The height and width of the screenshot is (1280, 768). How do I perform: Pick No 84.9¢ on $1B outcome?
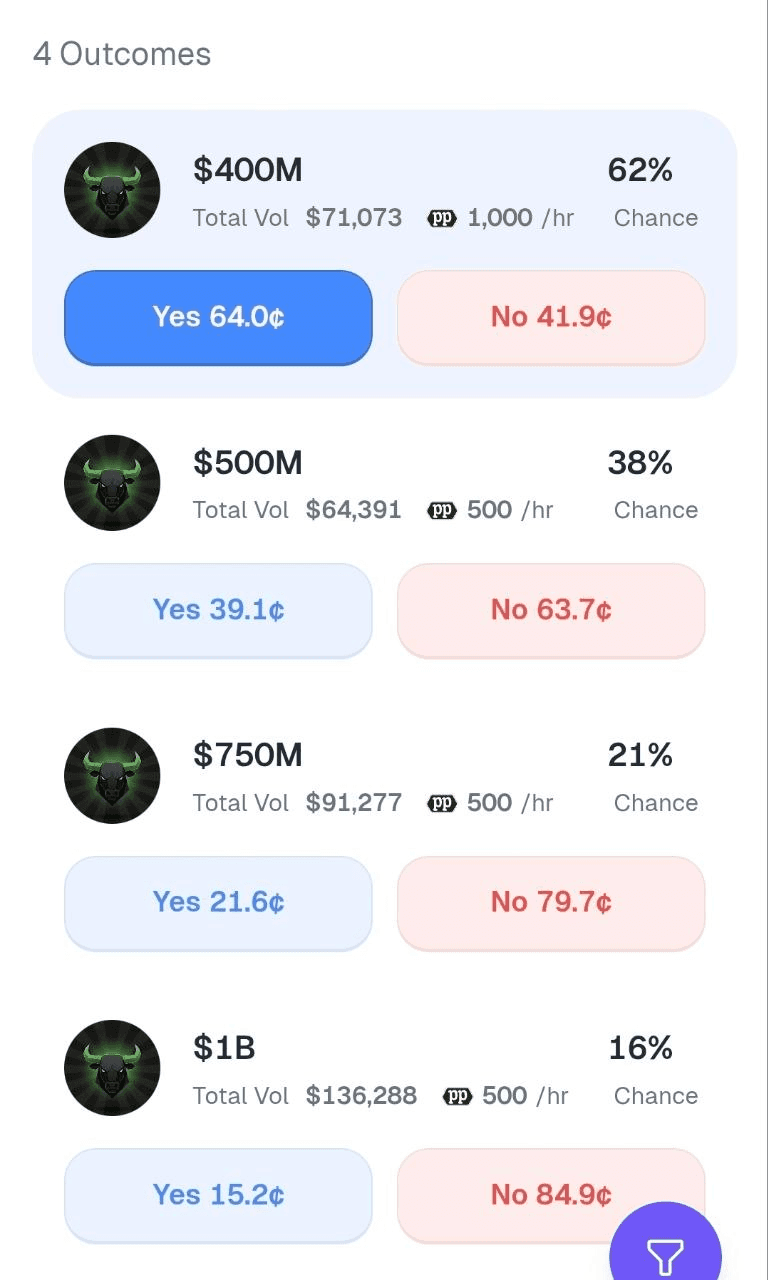[x=551, y=1195]
